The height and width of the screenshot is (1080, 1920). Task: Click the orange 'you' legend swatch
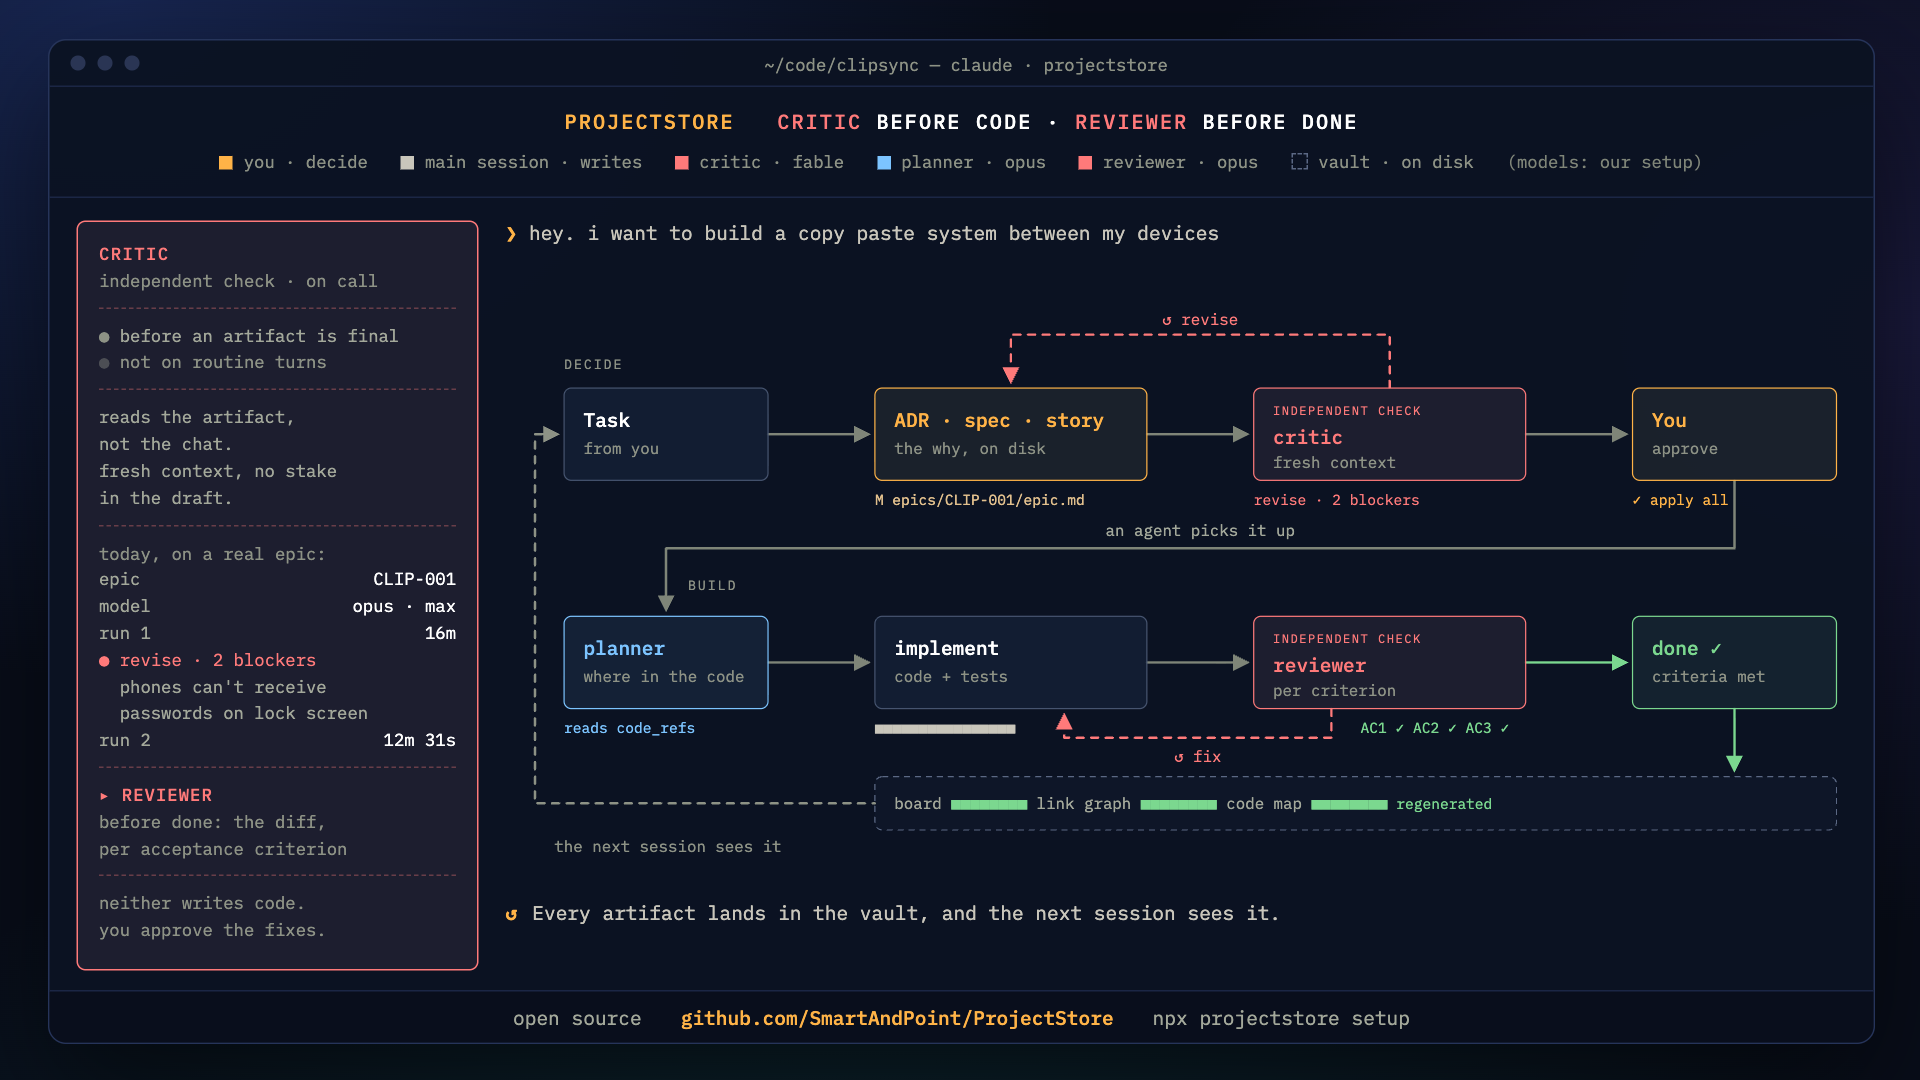point(226,163)
